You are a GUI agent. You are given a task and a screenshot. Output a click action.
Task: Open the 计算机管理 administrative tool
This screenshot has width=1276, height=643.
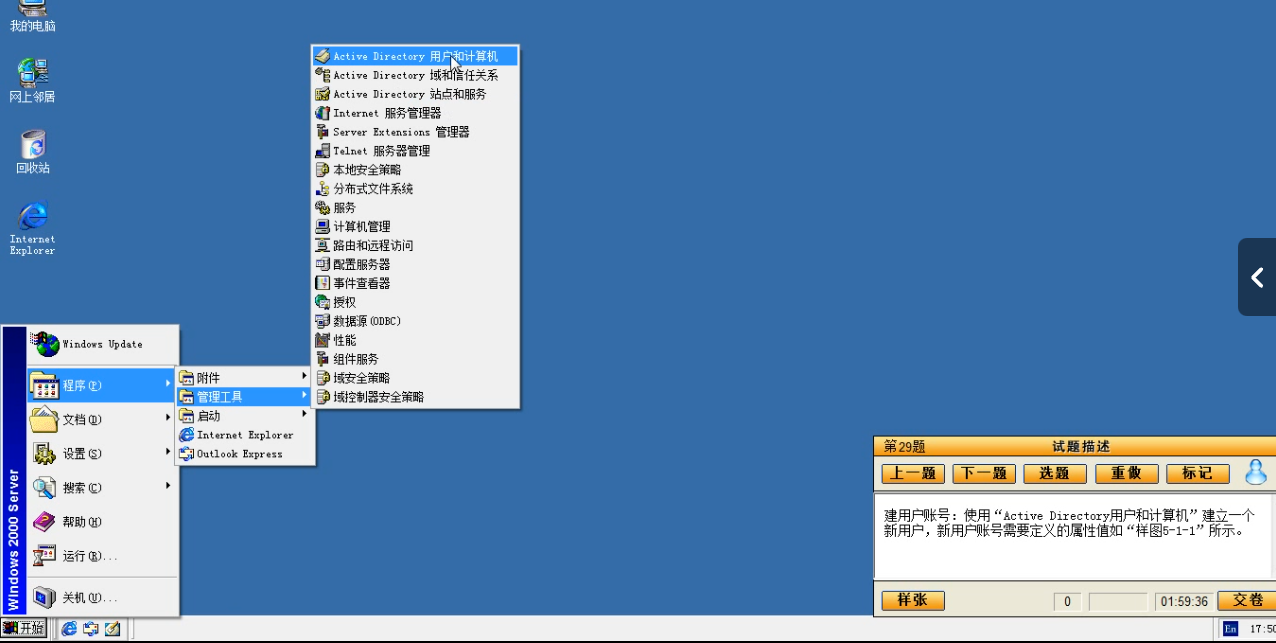(x=361, y=227)
